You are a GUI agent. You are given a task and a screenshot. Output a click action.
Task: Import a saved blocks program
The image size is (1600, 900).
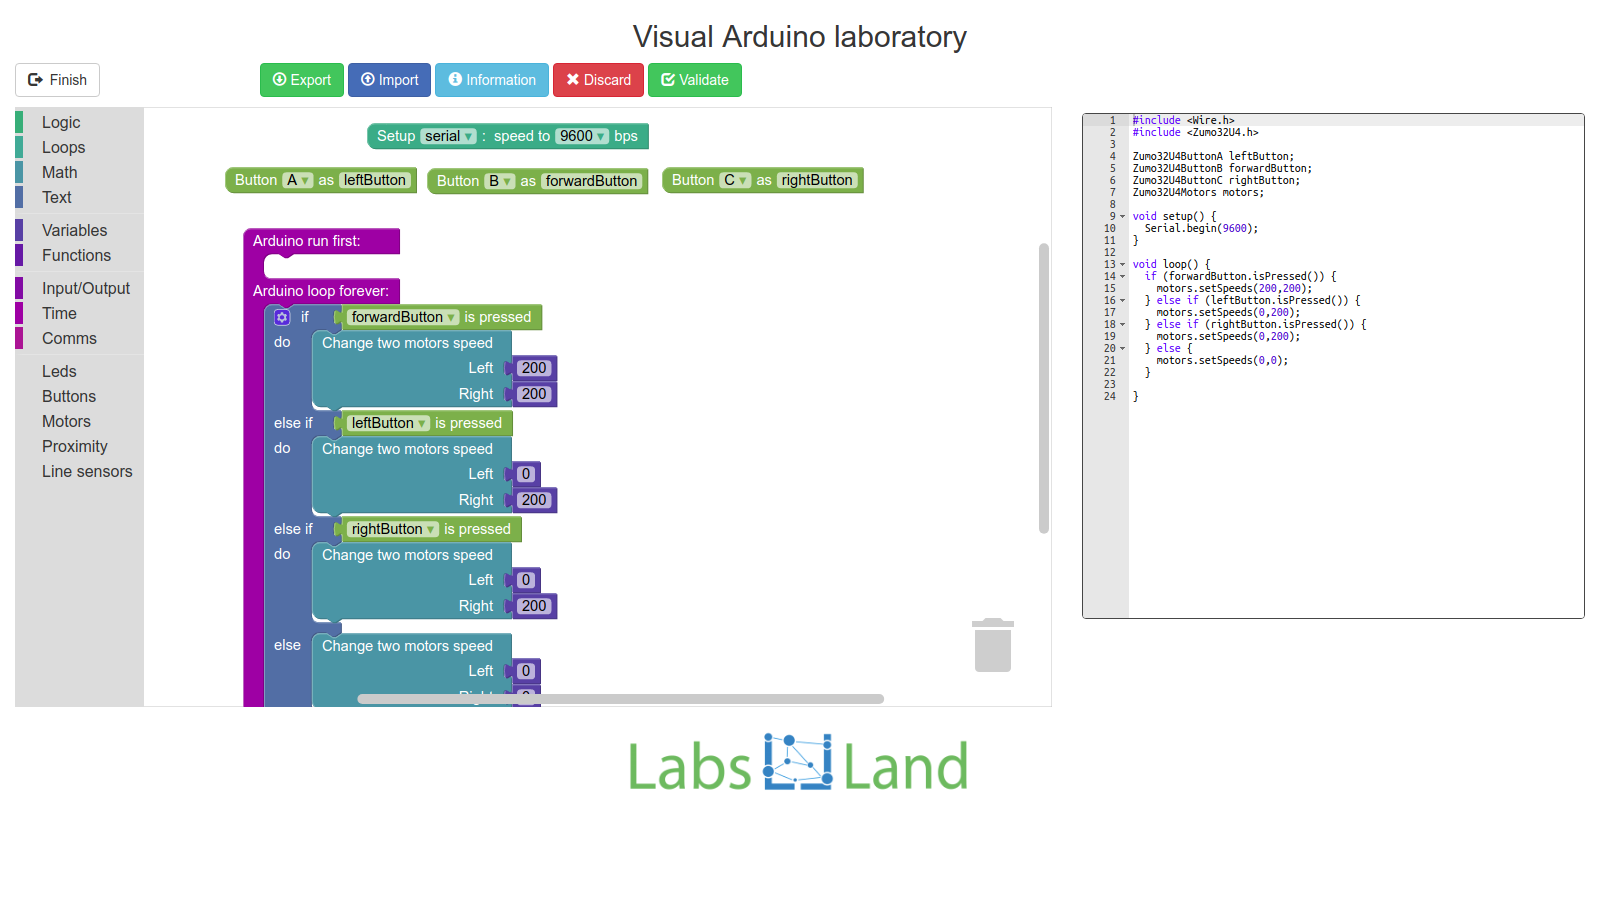pyautogui.click(x=389, y=80)
